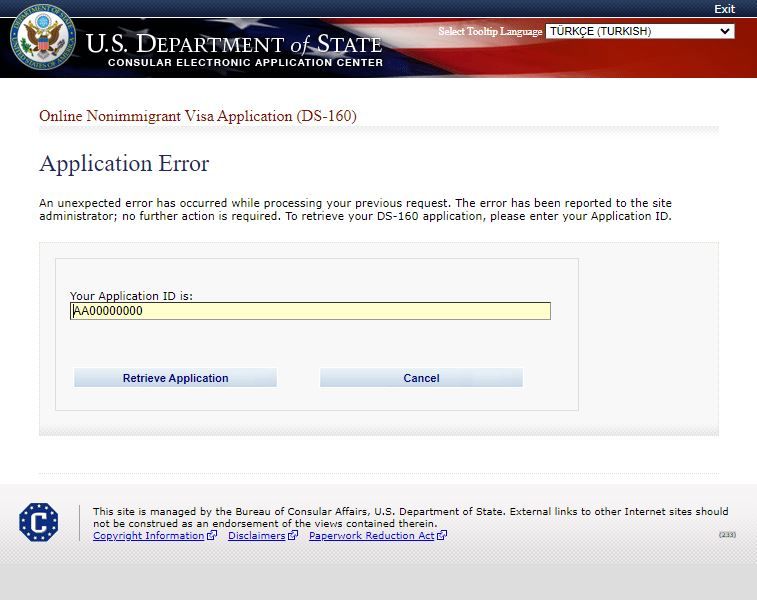Focus the Application ID input field
The width and height of the screenshot is (757, 600).
click(x=310, y=311)
